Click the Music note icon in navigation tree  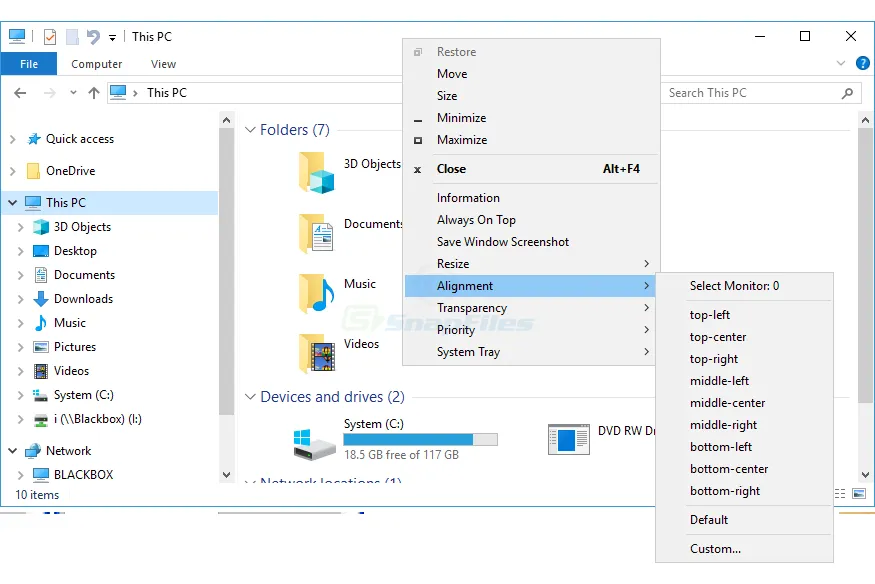(x=41, y=323)
